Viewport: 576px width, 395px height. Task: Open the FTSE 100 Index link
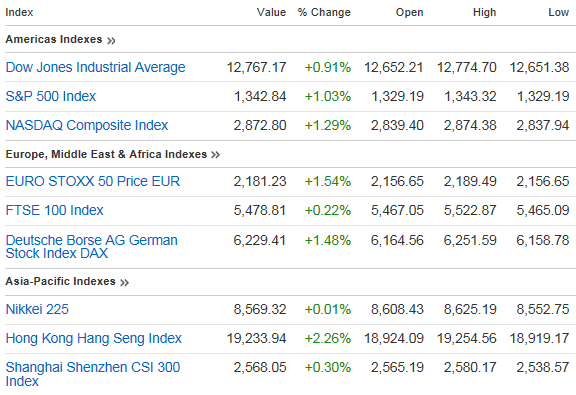(54, 210)
